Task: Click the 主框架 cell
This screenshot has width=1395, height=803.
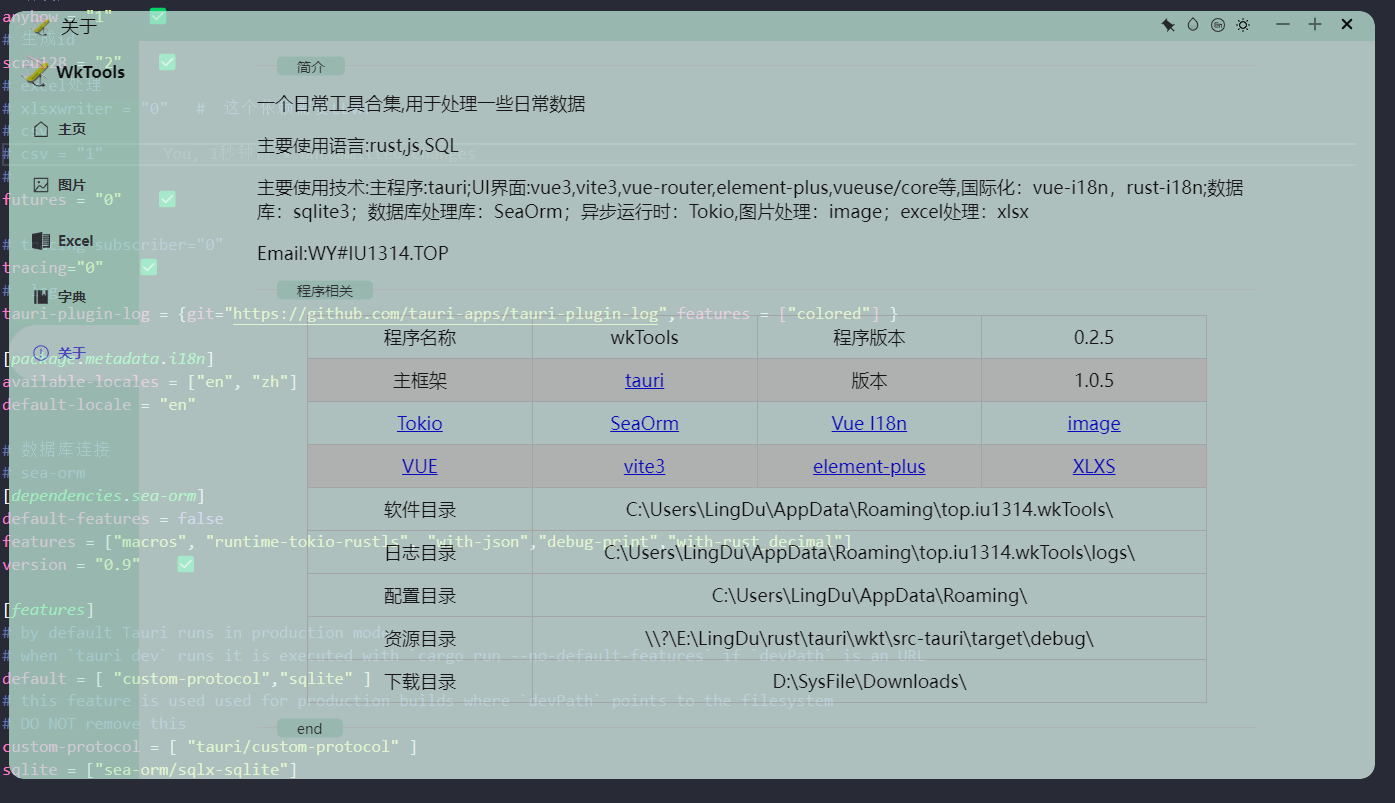Action: [x=420, y=381]
